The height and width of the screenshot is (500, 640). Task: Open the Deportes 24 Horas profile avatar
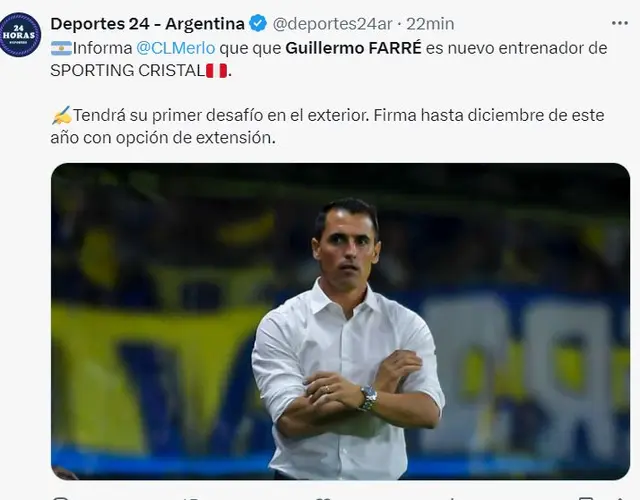pyautogui.click(x=20, y=34)
